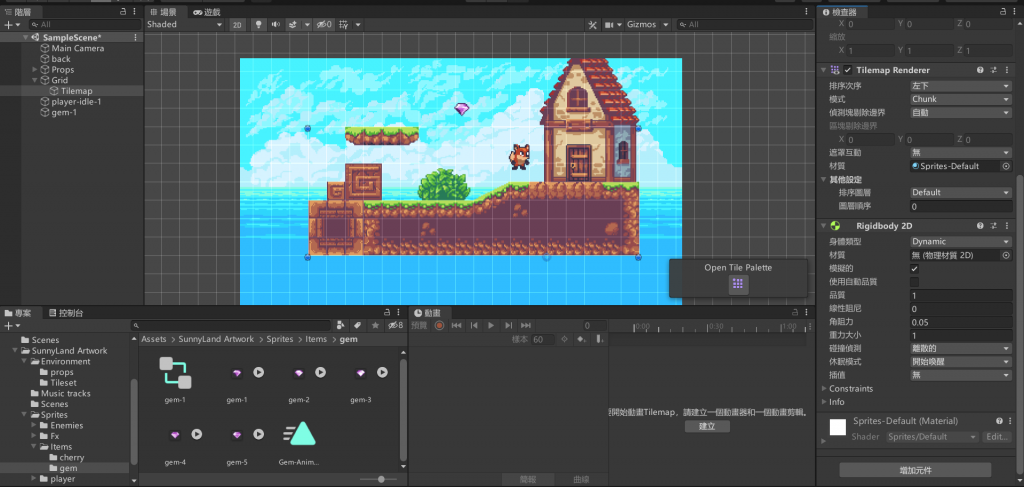Select the 檢查器 inspector tab
This screenshot has width=1024, height=487.
click(842, 12)
